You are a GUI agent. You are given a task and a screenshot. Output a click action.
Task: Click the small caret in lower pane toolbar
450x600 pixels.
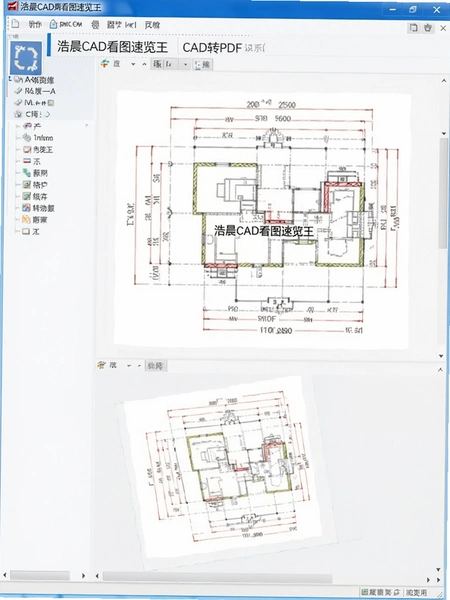tap(139, 366)
